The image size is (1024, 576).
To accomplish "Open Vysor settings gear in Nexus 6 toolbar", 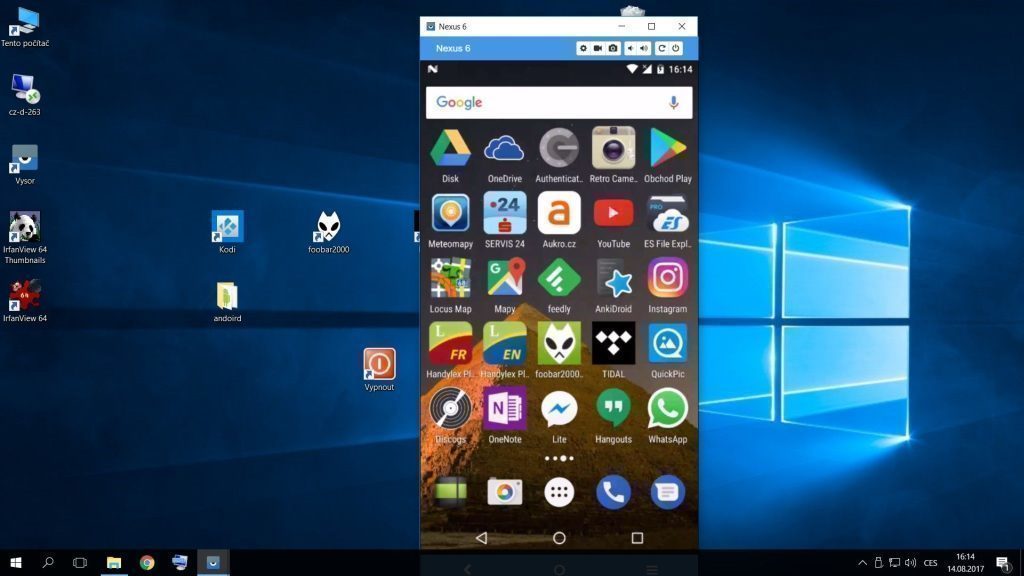I will click(583, 48).
